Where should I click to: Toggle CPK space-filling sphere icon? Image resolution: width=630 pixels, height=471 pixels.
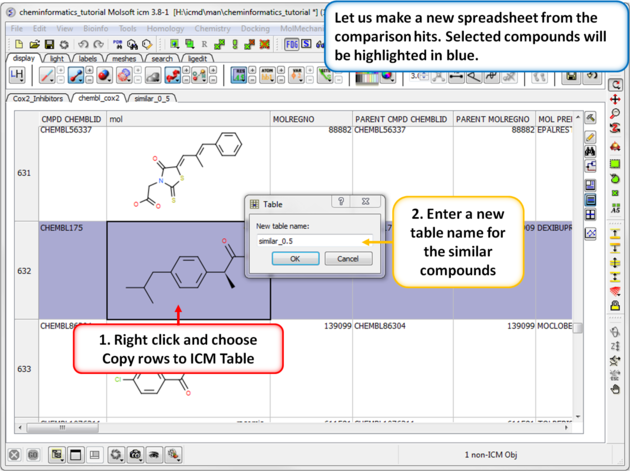click(104, 75)
